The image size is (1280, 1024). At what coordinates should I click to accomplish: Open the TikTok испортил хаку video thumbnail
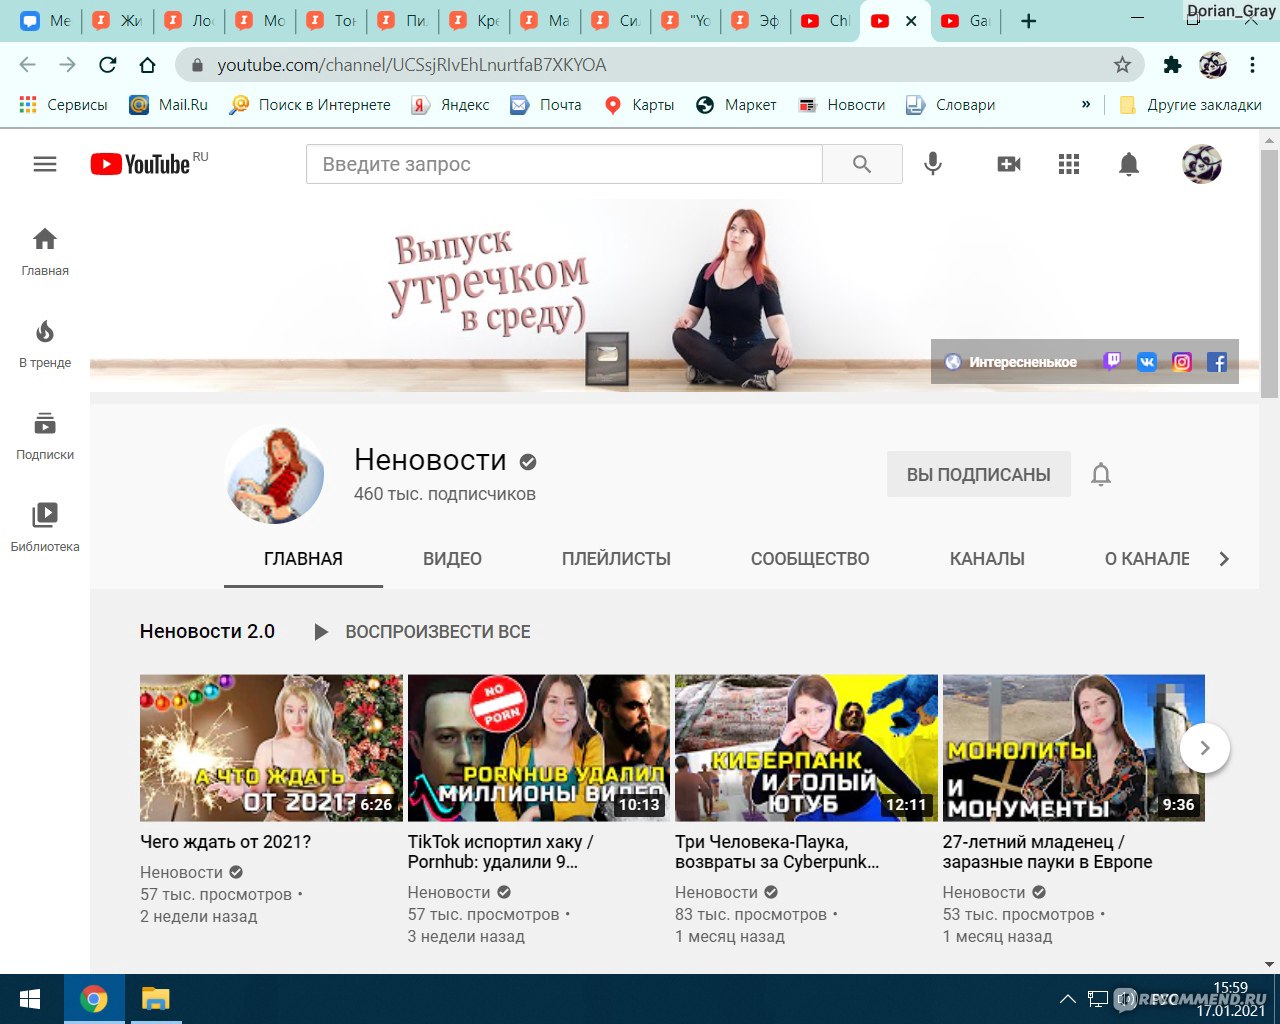click(539, 748)
